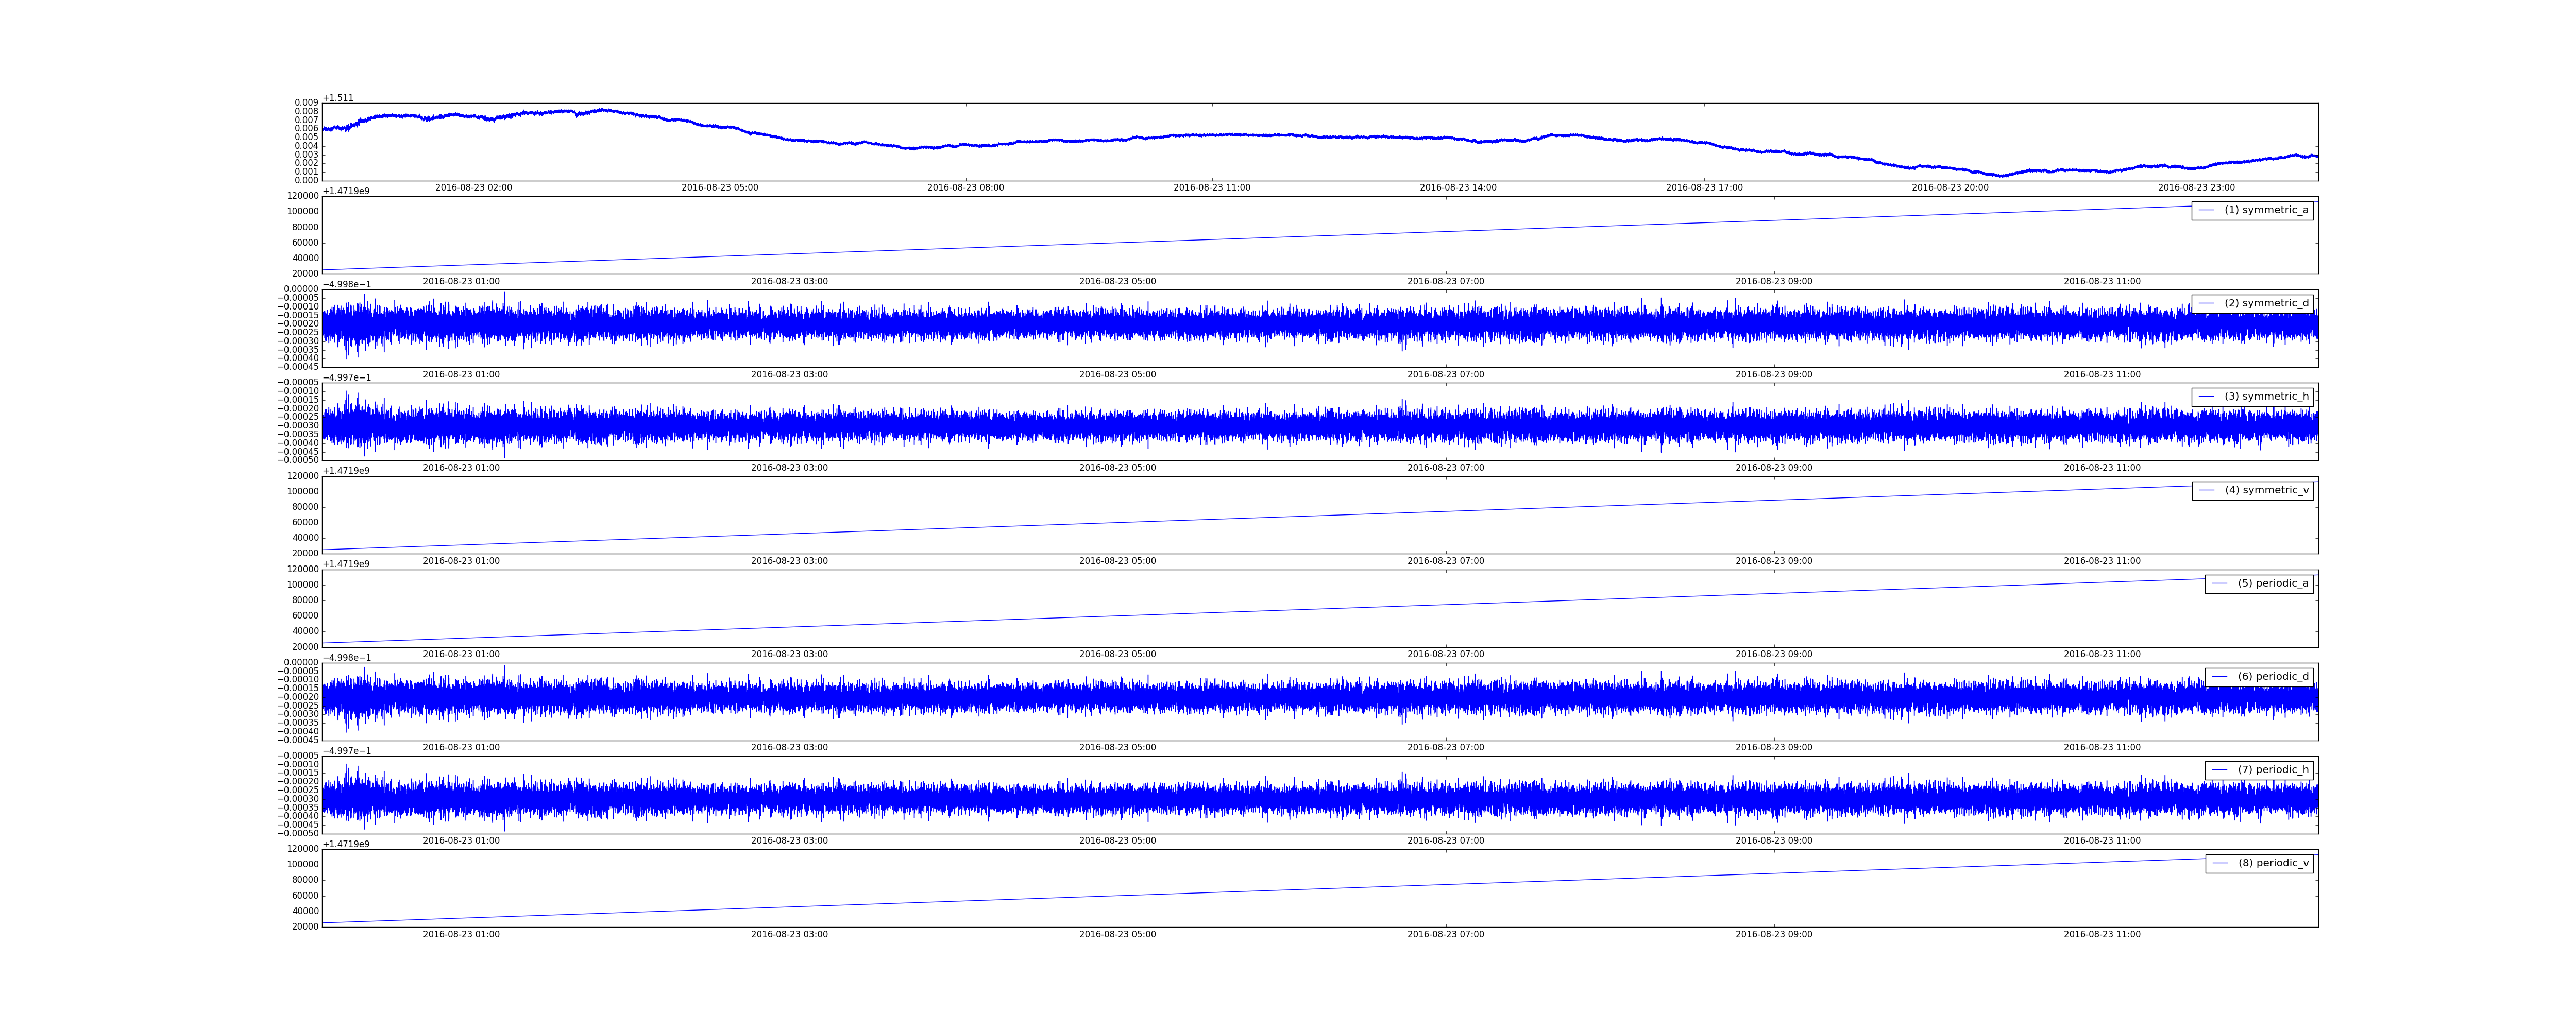
Task: Click the 2016-08-23 14:00 tick on top plot
Action: (1458, 188)
